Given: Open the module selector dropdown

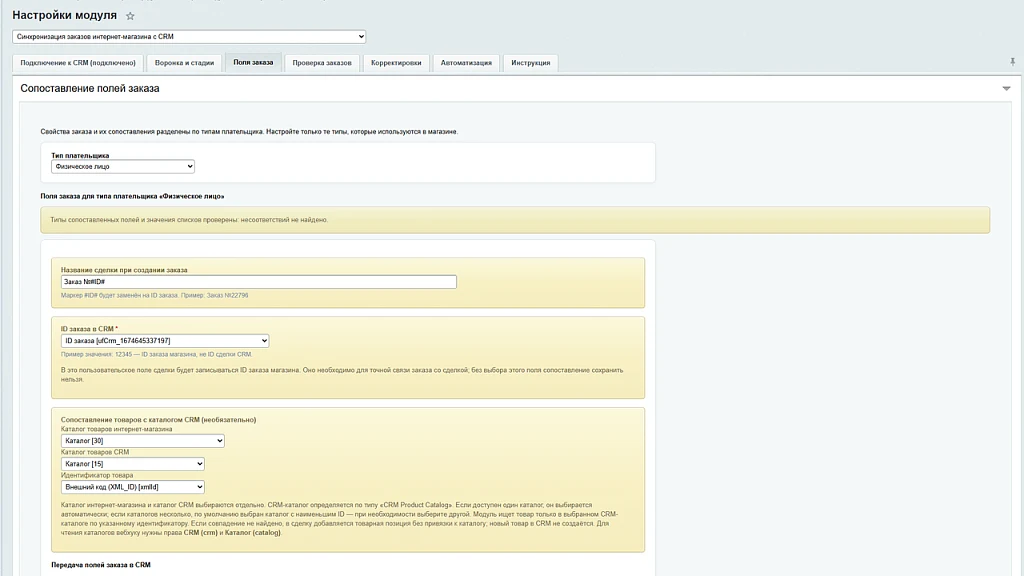Looking at the screenshot, I should pyautogui.click(x=189, y=37).
